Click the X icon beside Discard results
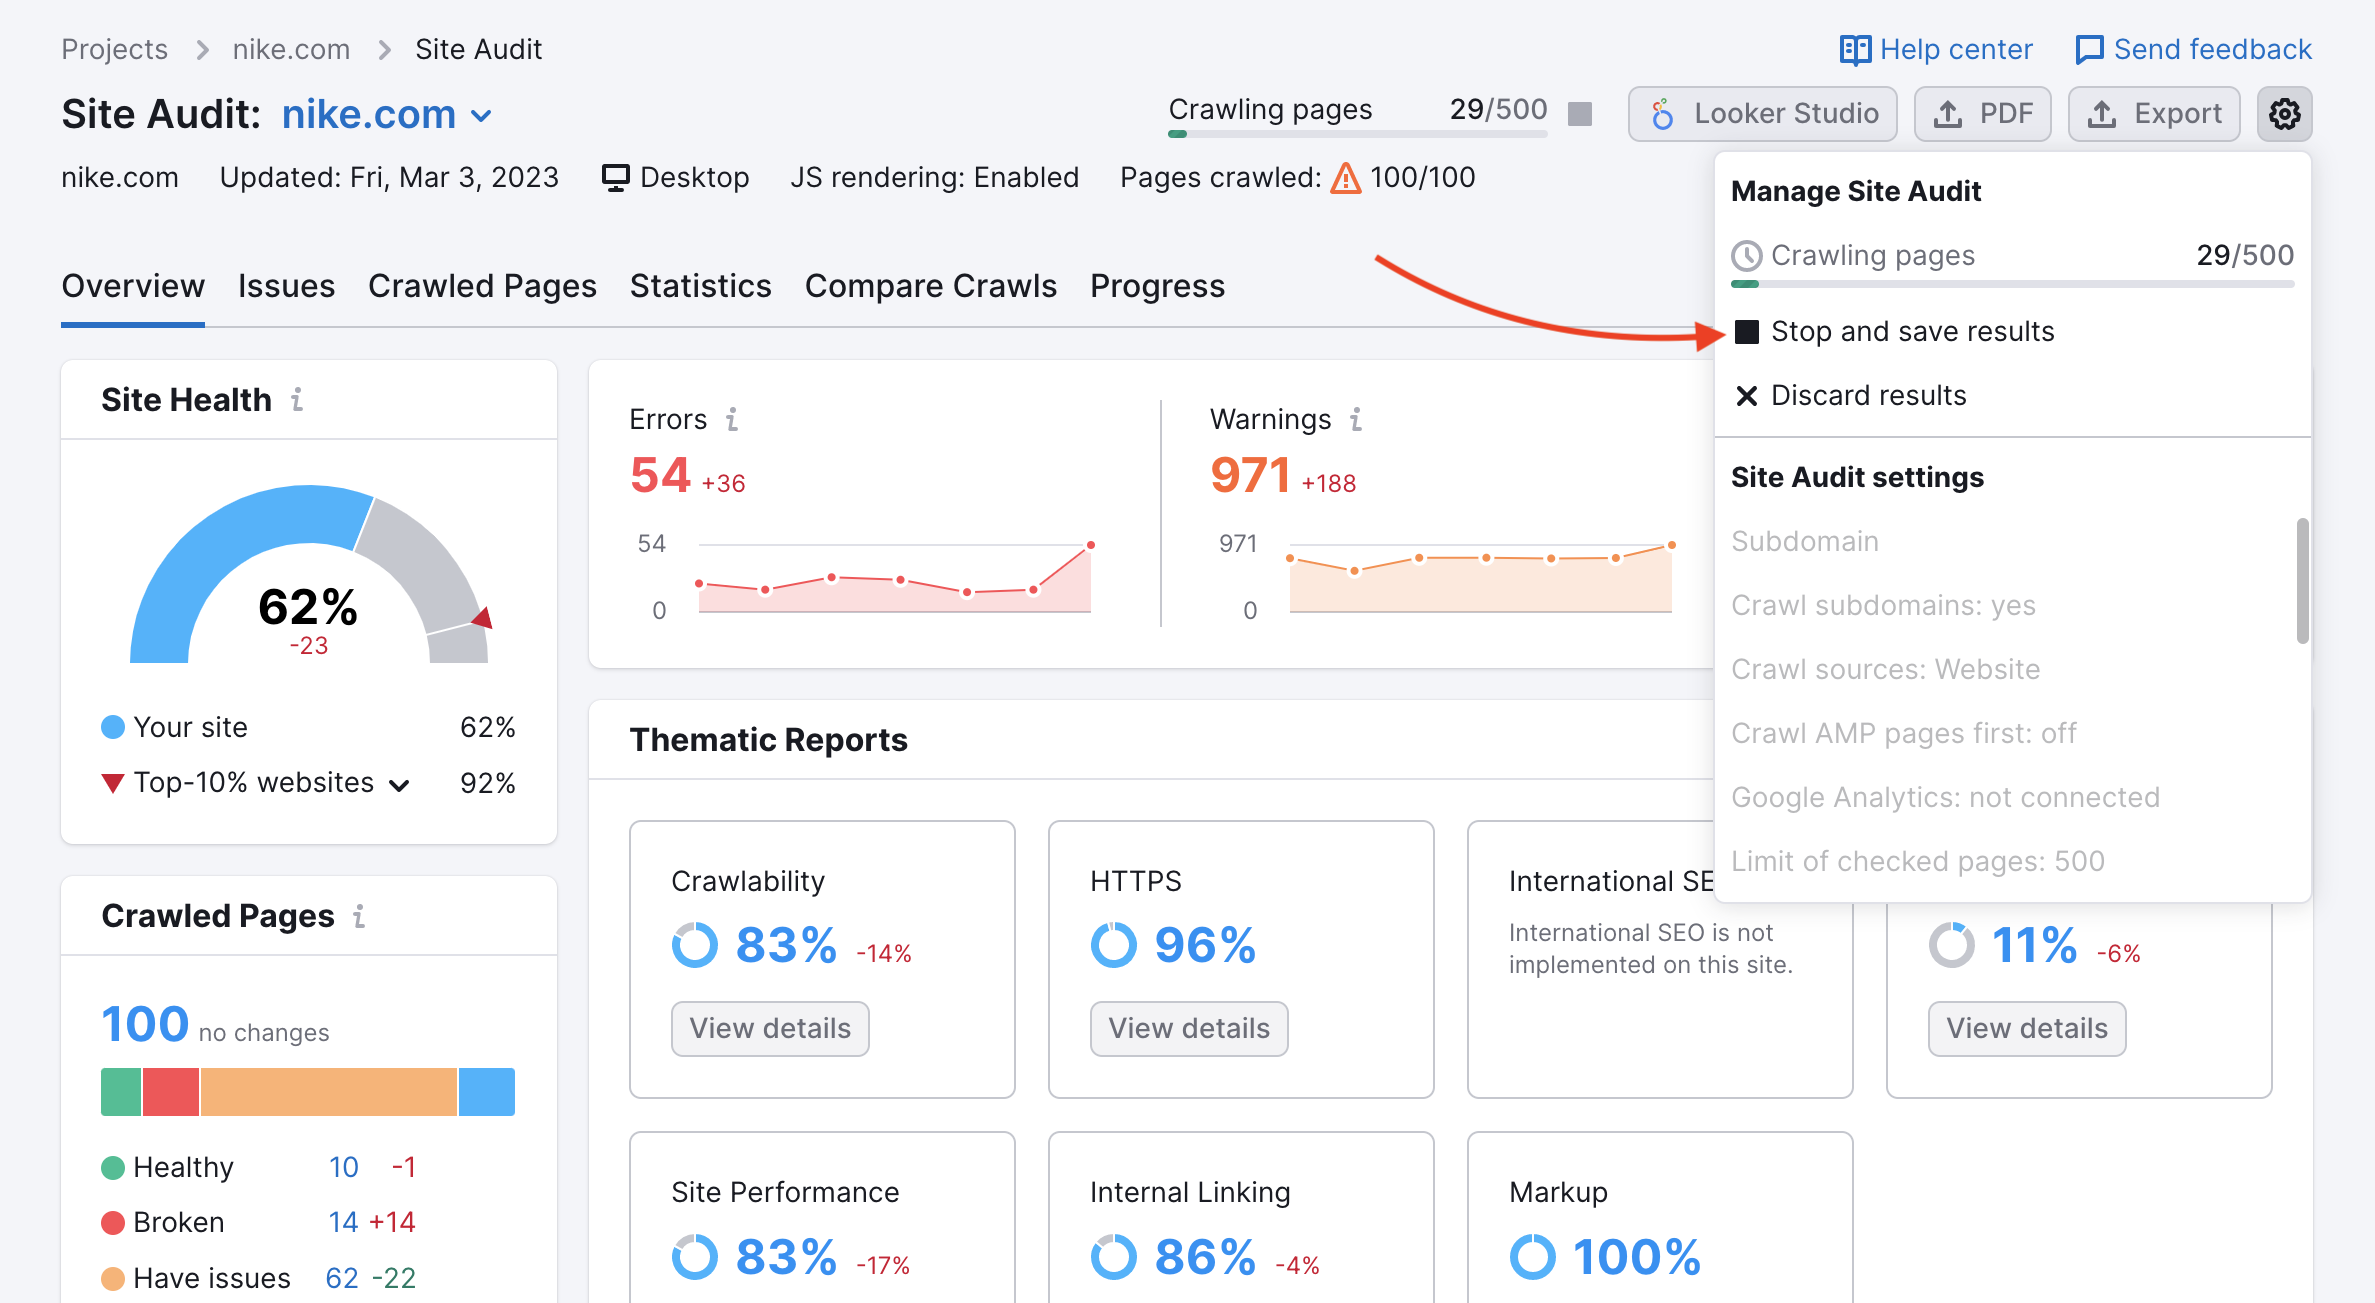 click(1746, 396)
